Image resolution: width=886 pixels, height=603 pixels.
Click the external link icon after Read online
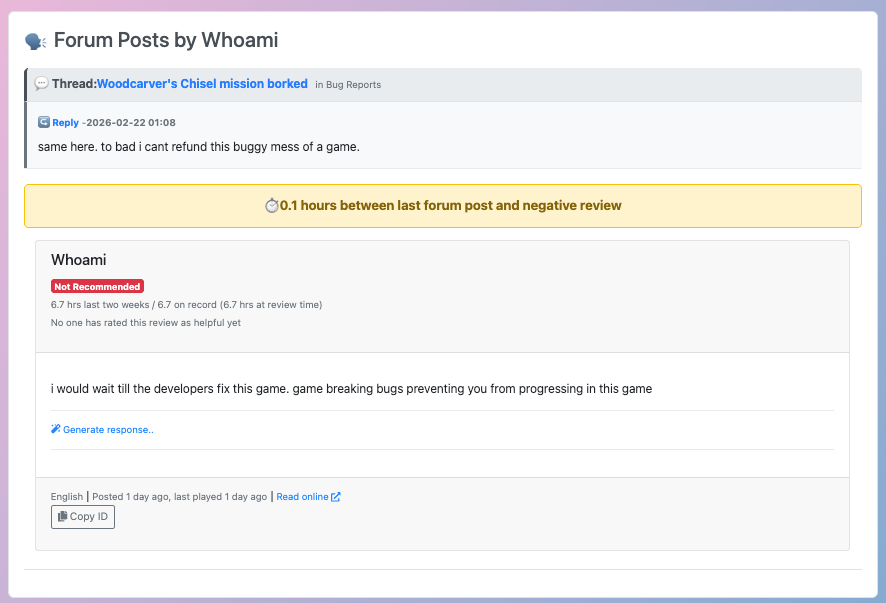pos(336,497)
